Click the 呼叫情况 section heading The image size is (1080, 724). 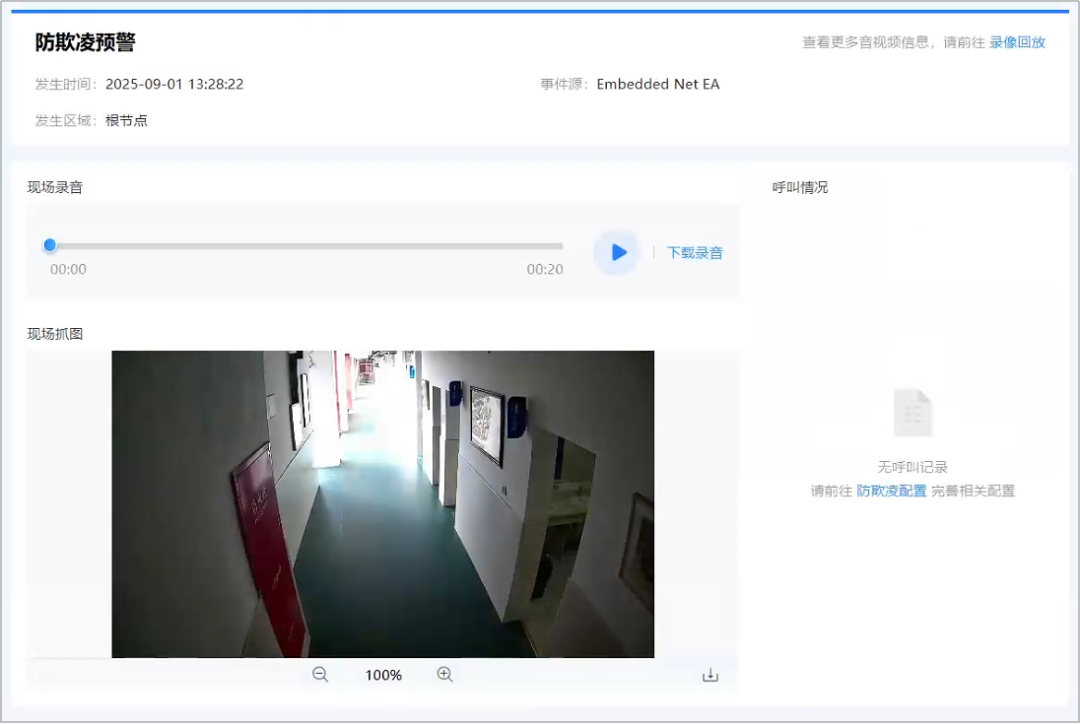pos(800,187)
